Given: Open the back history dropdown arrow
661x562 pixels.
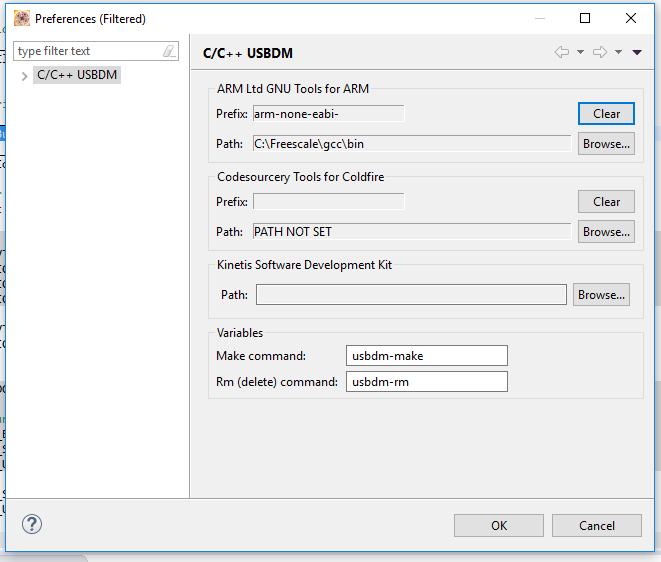Looking at the screenshot, I should click(x=580, y=52).
